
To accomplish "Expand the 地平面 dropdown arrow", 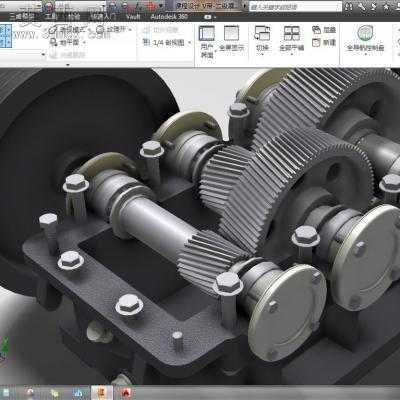I will click(84, 42).
